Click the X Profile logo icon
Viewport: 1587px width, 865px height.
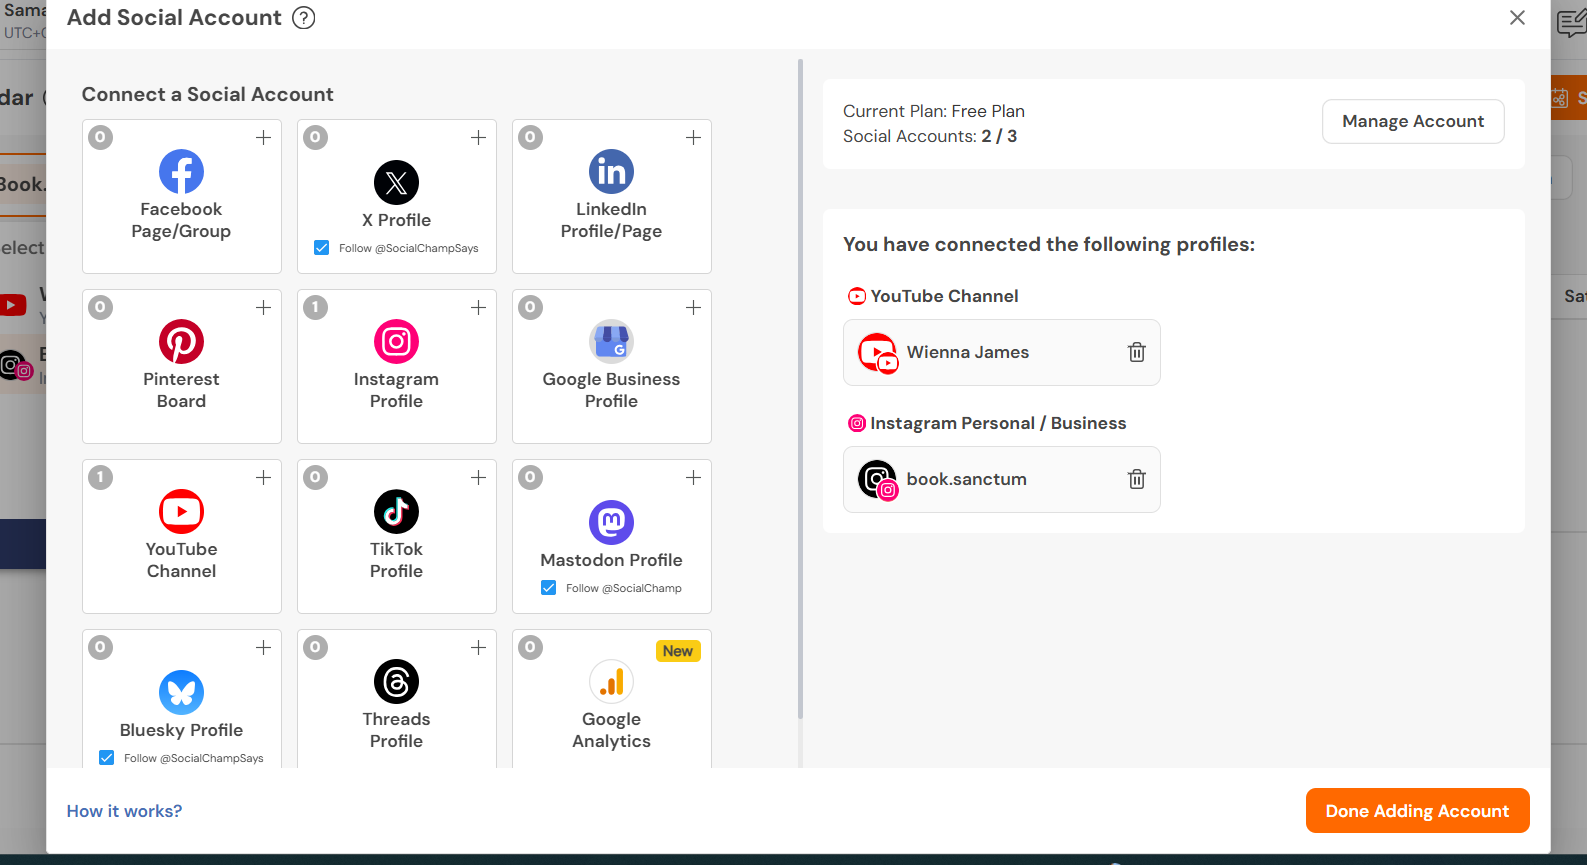point(396,183)
